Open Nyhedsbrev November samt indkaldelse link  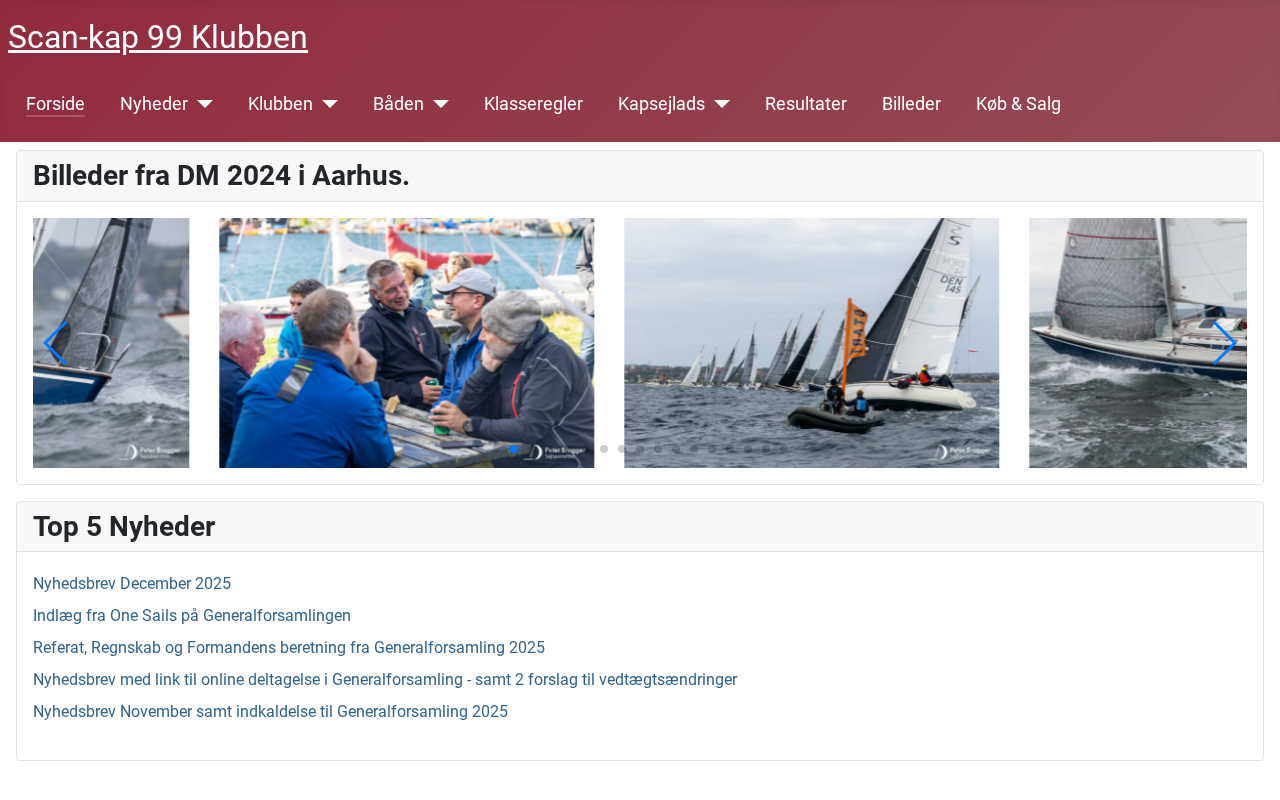click(270, 712)
